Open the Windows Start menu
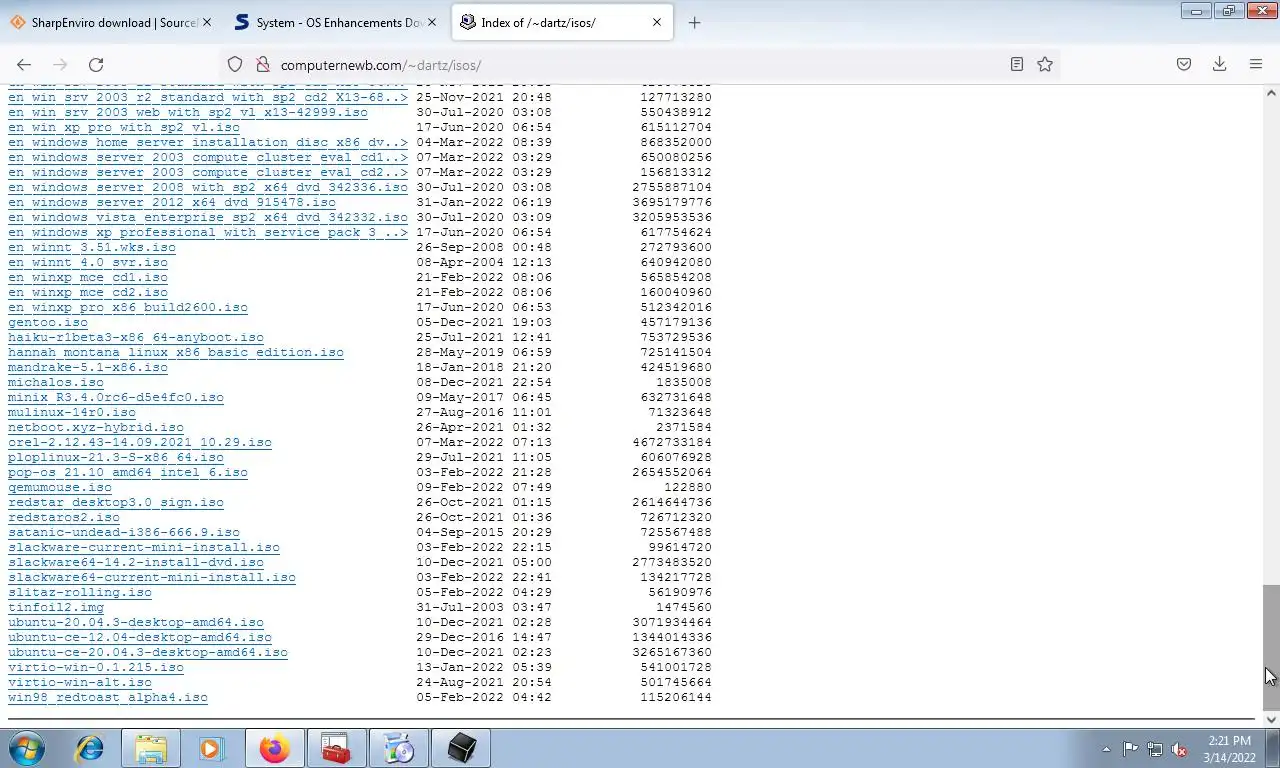1280x768 pixels. point(27,748)
